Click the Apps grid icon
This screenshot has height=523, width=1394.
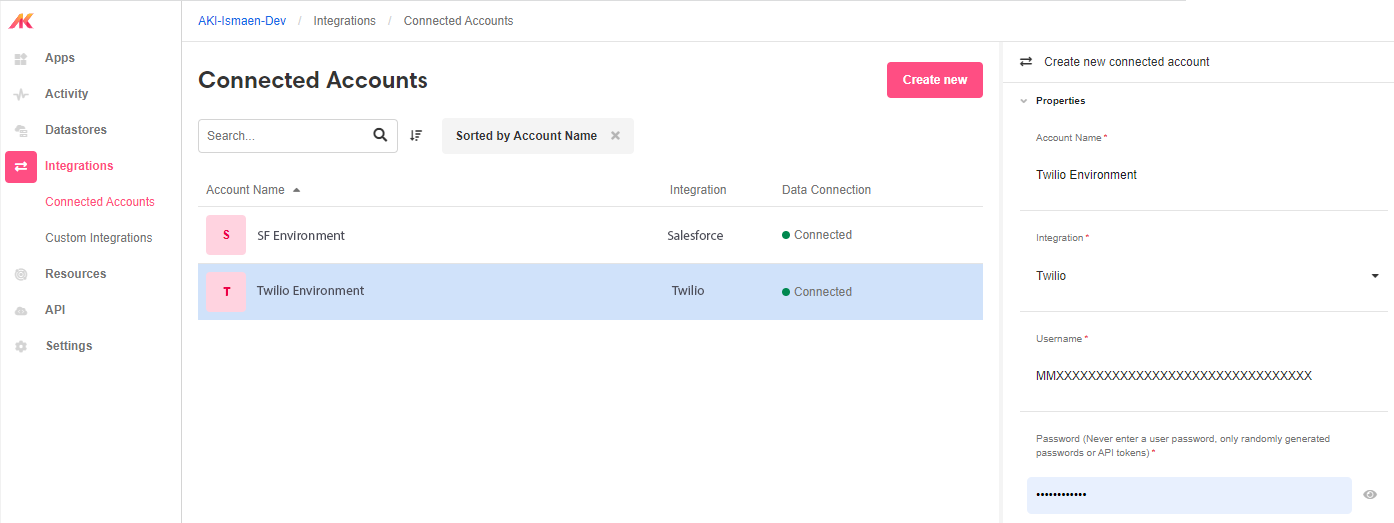pos(21,59)
